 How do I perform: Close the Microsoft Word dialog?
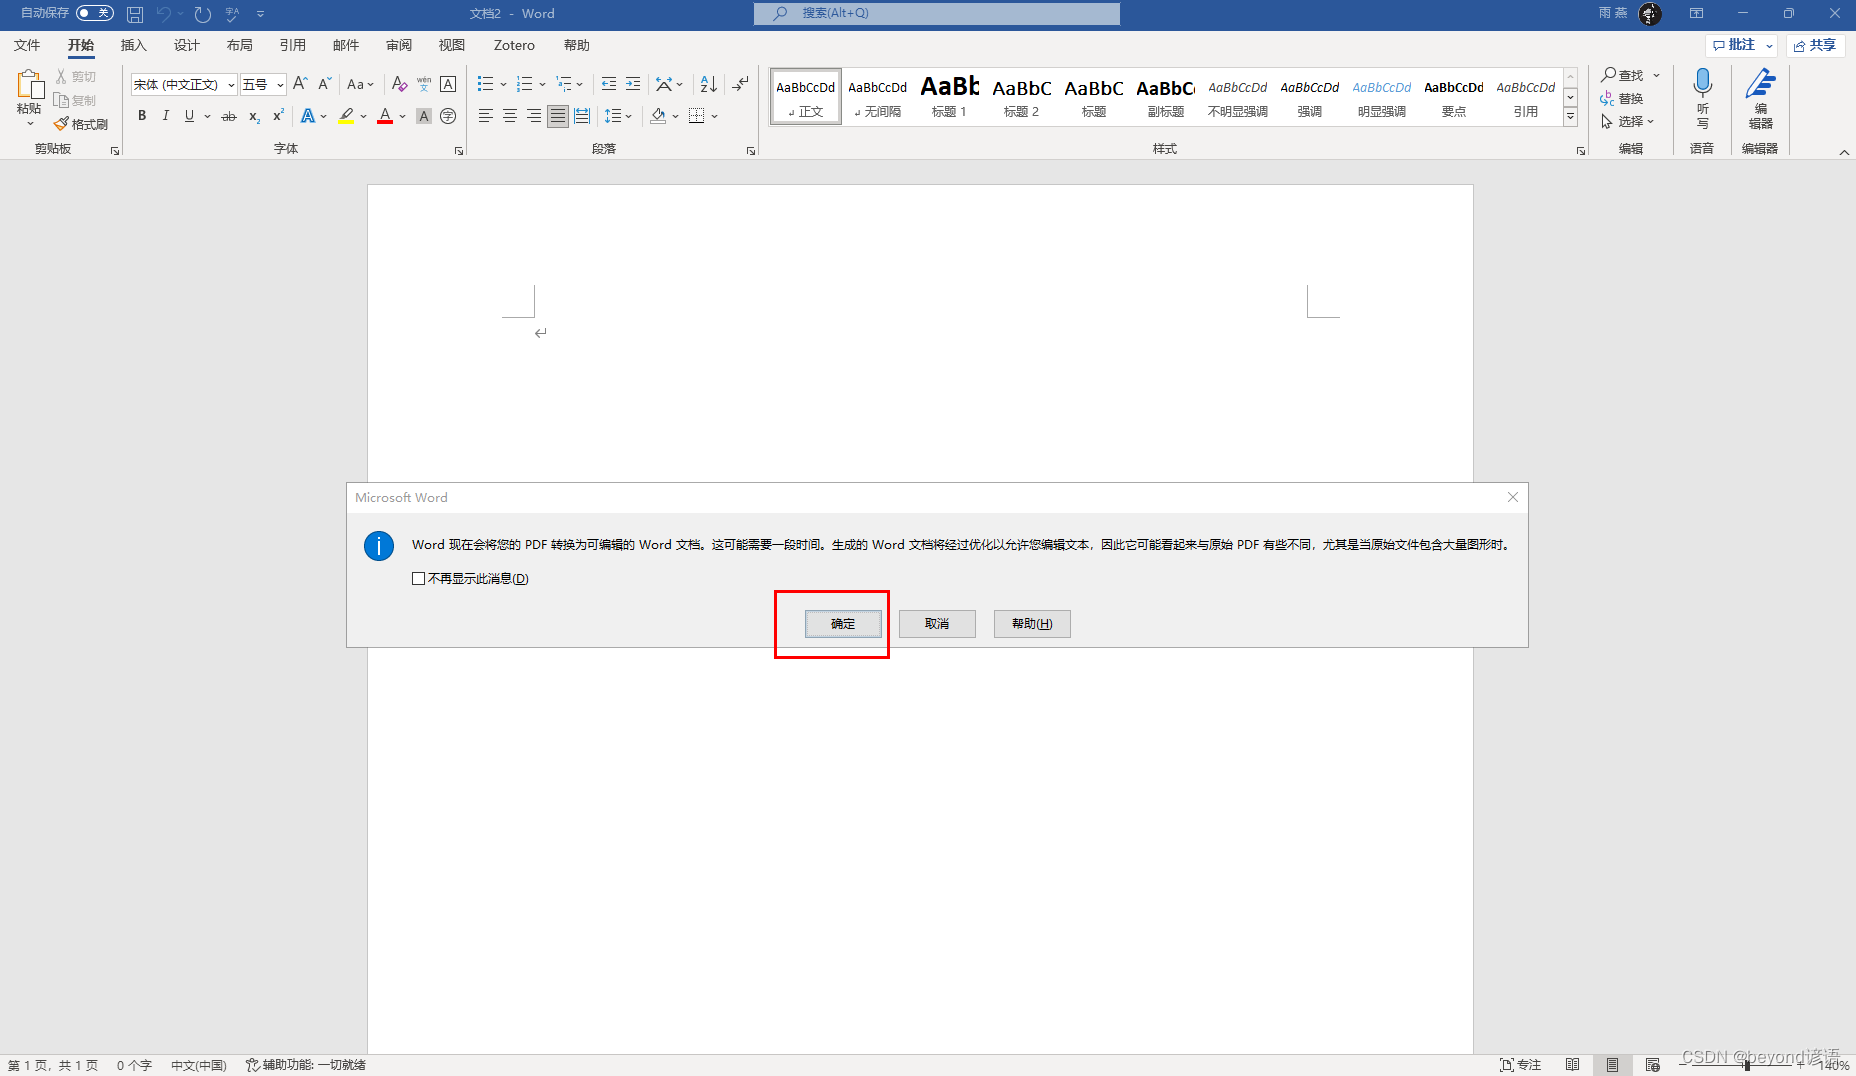[1513, 497]
